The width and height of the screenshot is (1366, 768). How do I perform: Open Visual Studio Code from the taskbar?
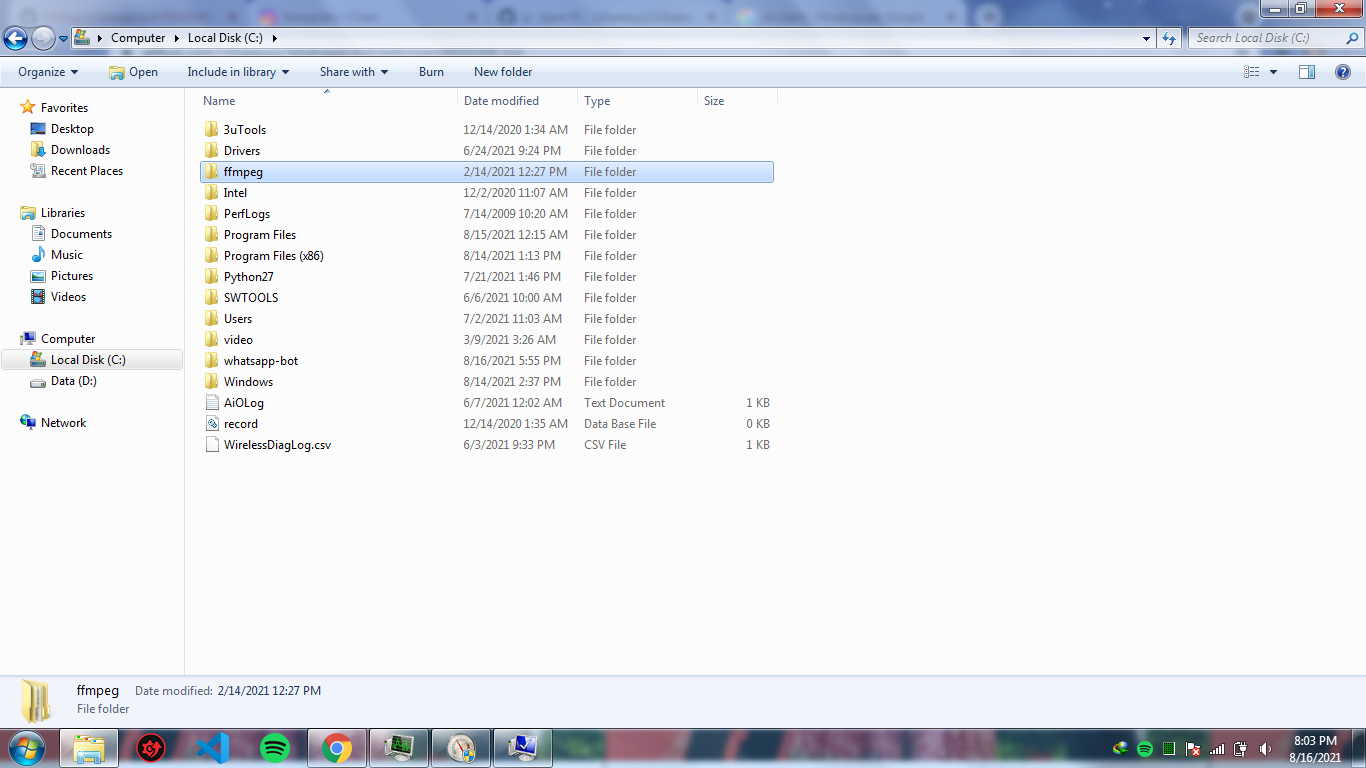213,747
